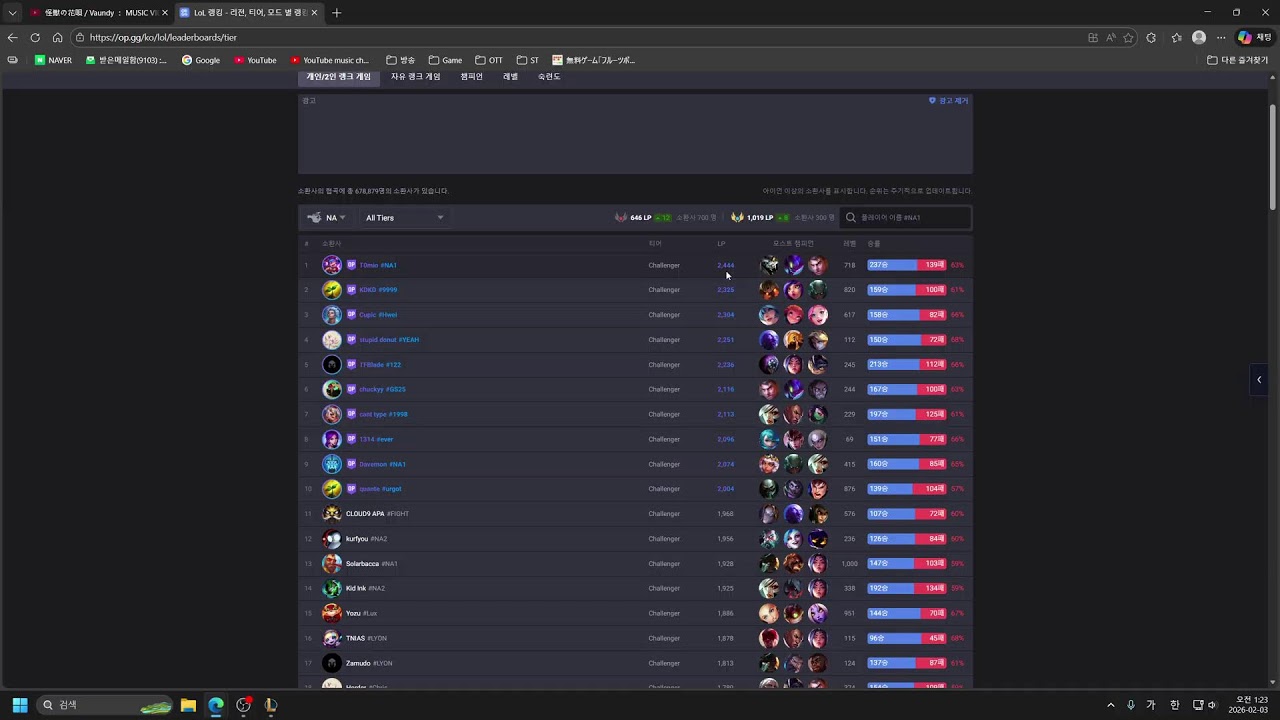Open the NA region dropdown

[x=326, y=217]
